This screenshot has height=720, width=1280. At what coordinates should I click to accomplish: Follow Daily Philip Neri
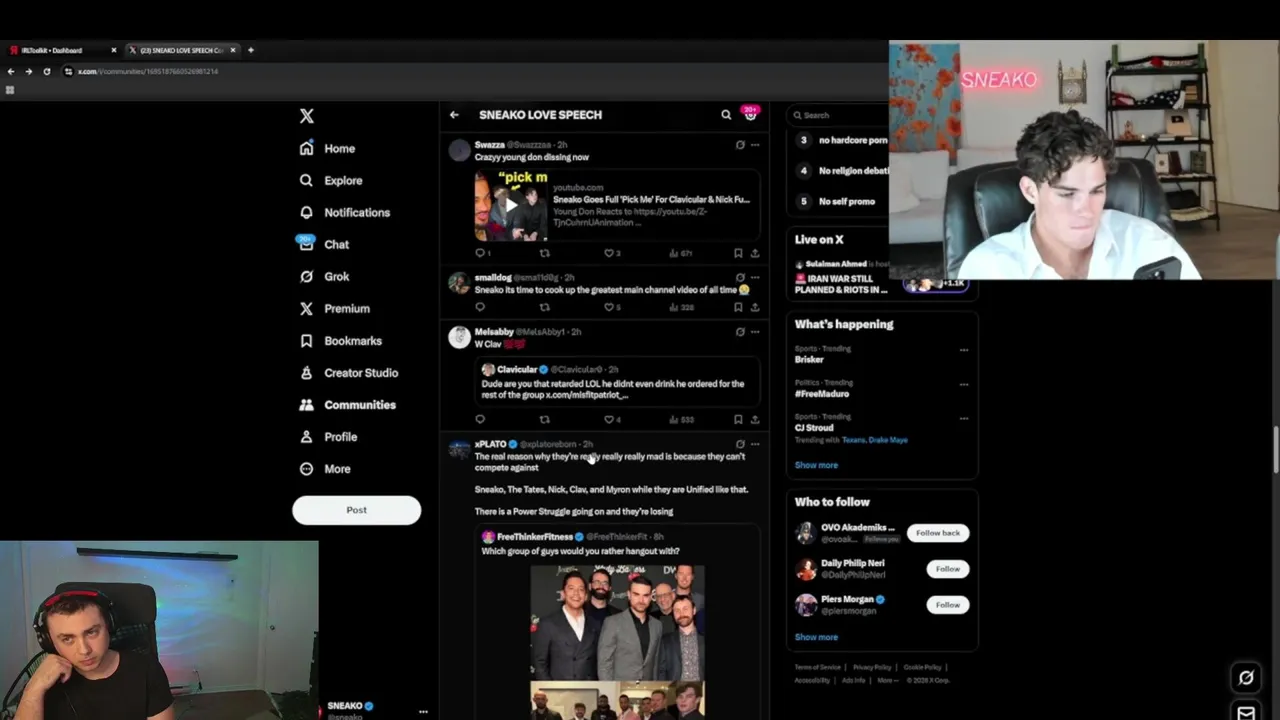tap(947, 569)
